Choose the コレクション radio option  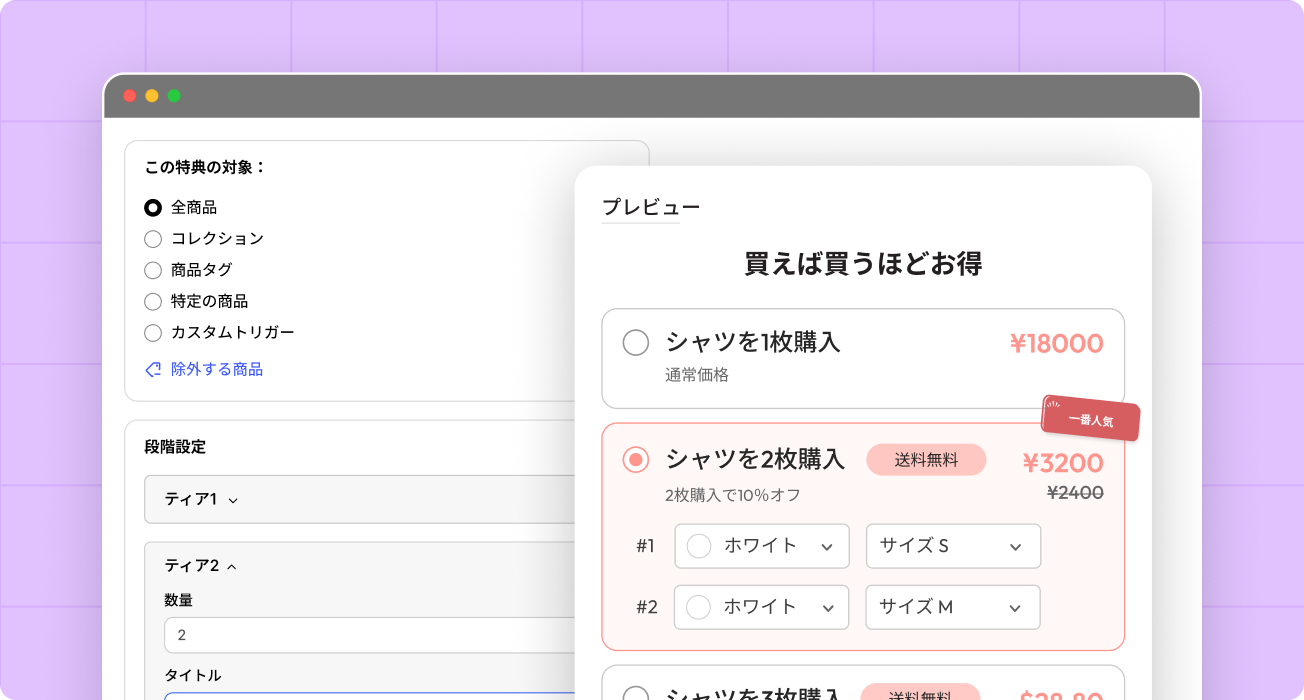click(153, 239)
